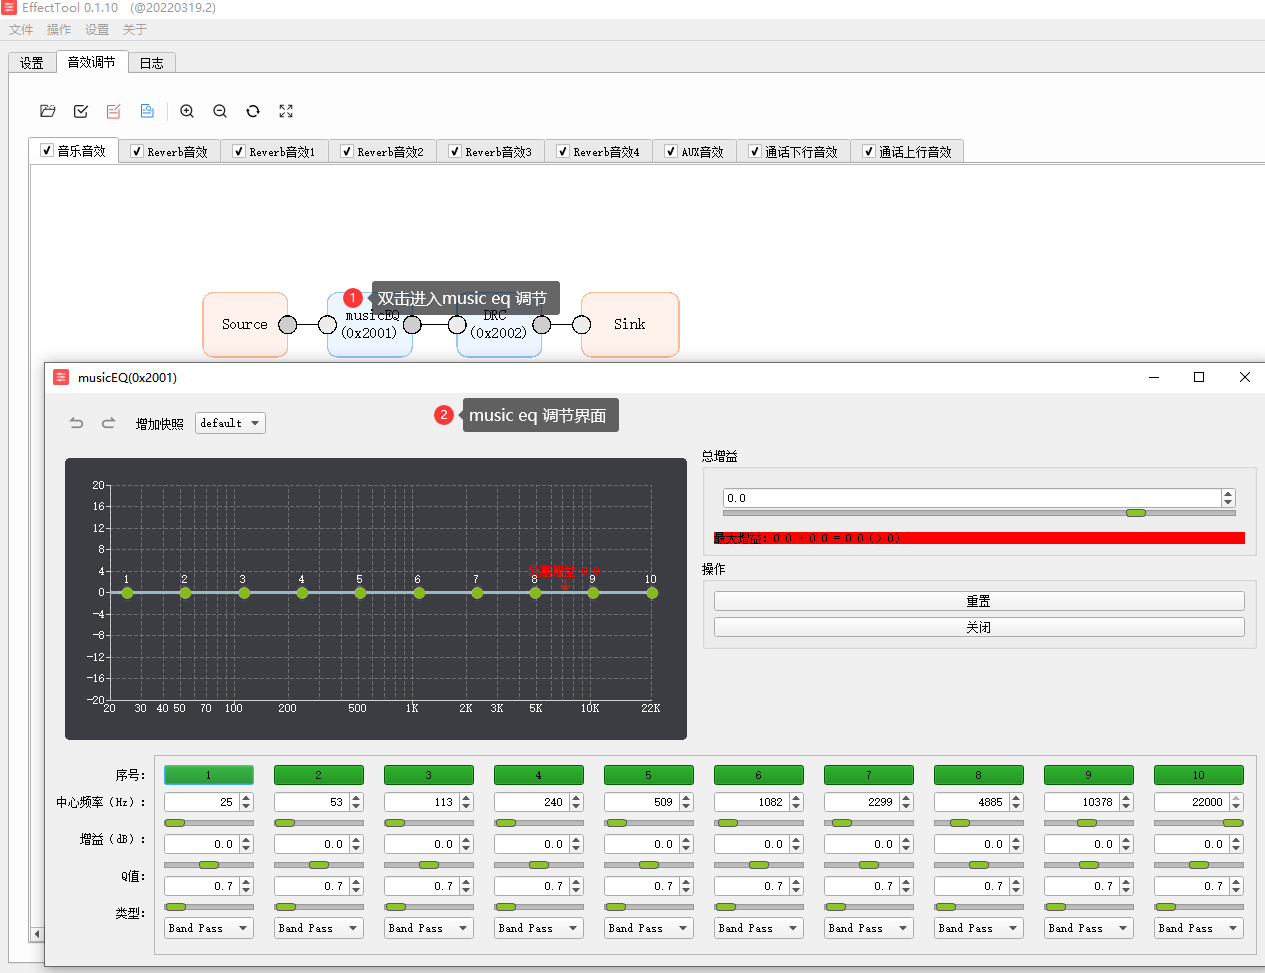The width and height of the screenshot is (1265, 973).
Task: Increase band 4 center frequency with up arrow
Action: [576, 798]
